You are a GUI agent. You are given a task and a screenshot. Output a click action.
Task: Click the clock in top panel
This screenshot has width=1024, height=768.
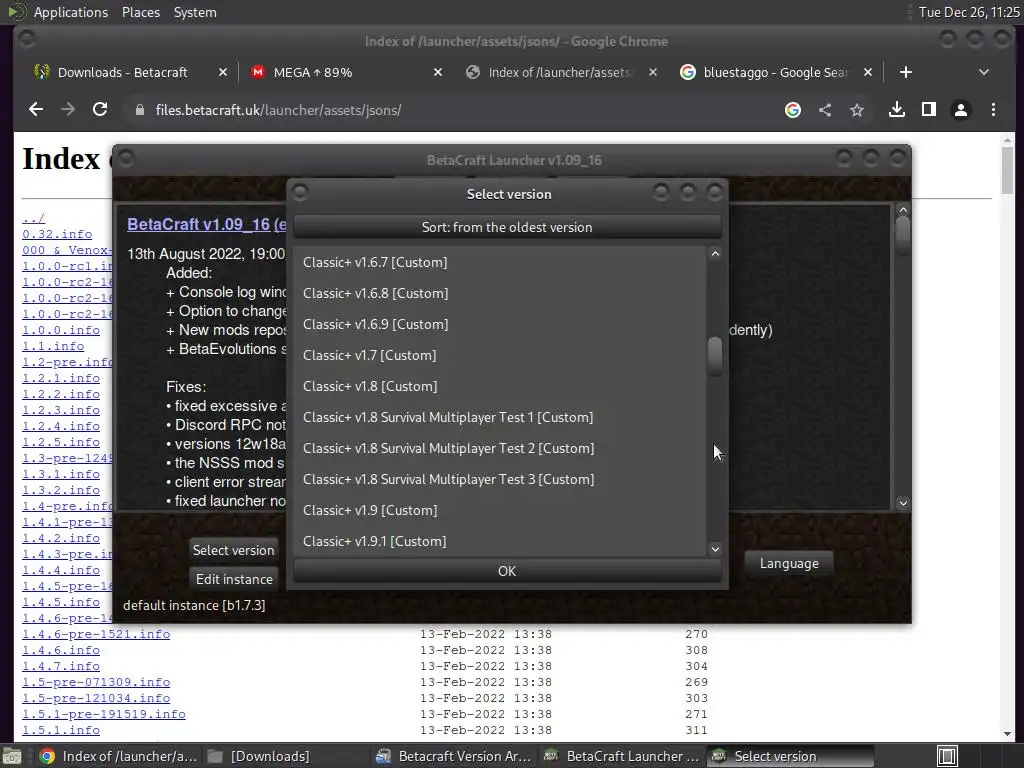pyautogui.click(x=969, y=12)
